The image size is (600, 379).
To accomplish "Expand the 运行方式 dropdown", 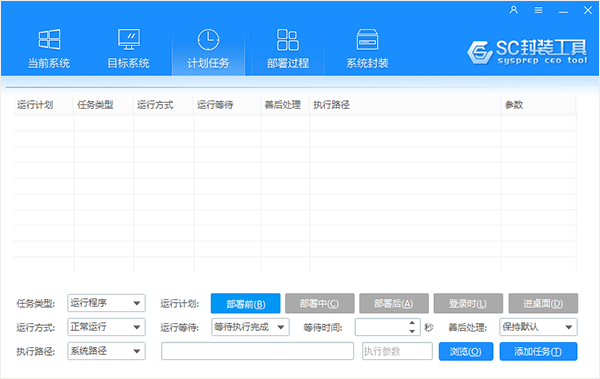I will [x=106, y=327].
